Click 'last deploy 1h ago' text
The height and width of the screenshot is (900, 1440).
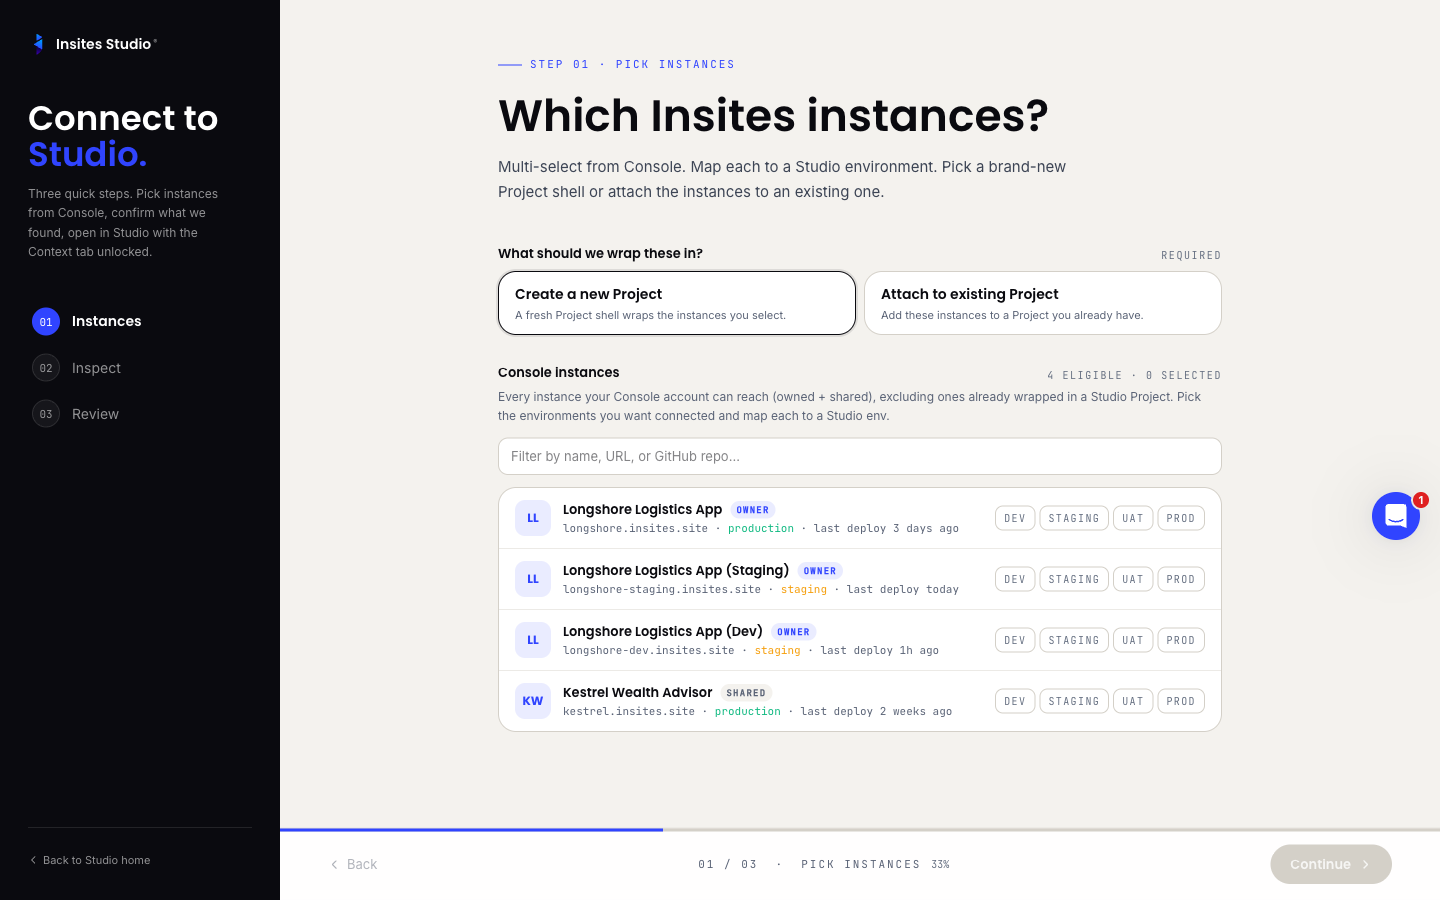[x=880, y=651]
